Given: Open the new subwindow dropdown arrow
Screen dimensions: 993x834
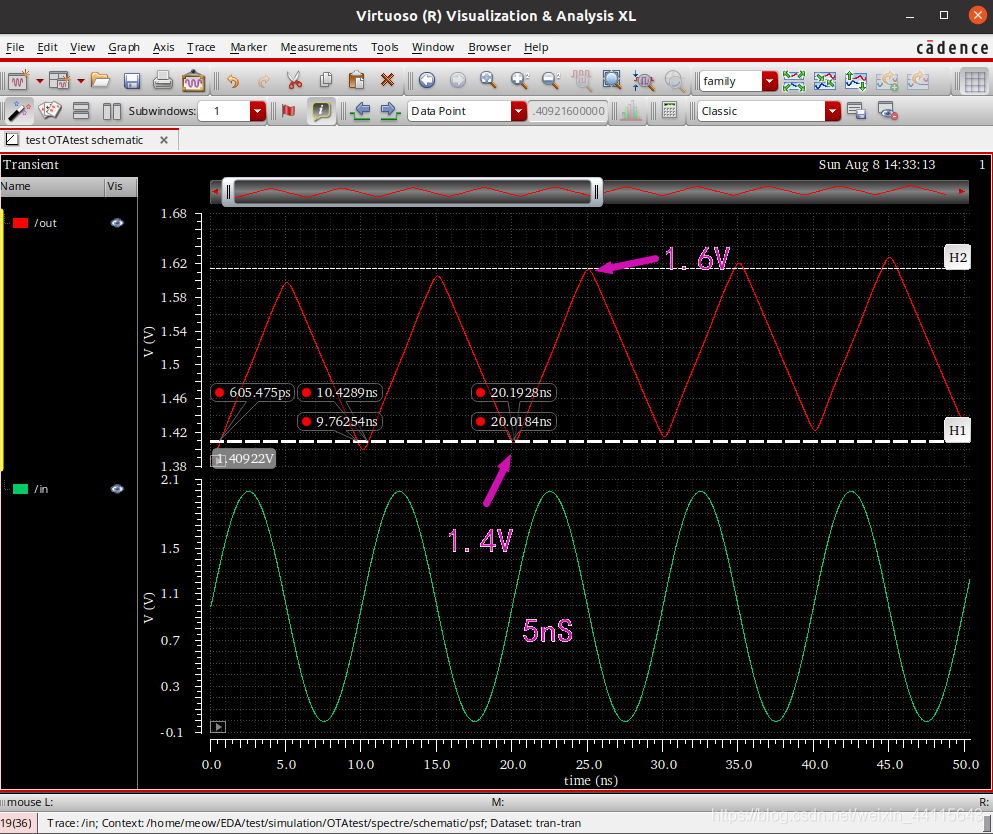Looking at the screenshot, I should pyautogui.click(x=81, y=80).
